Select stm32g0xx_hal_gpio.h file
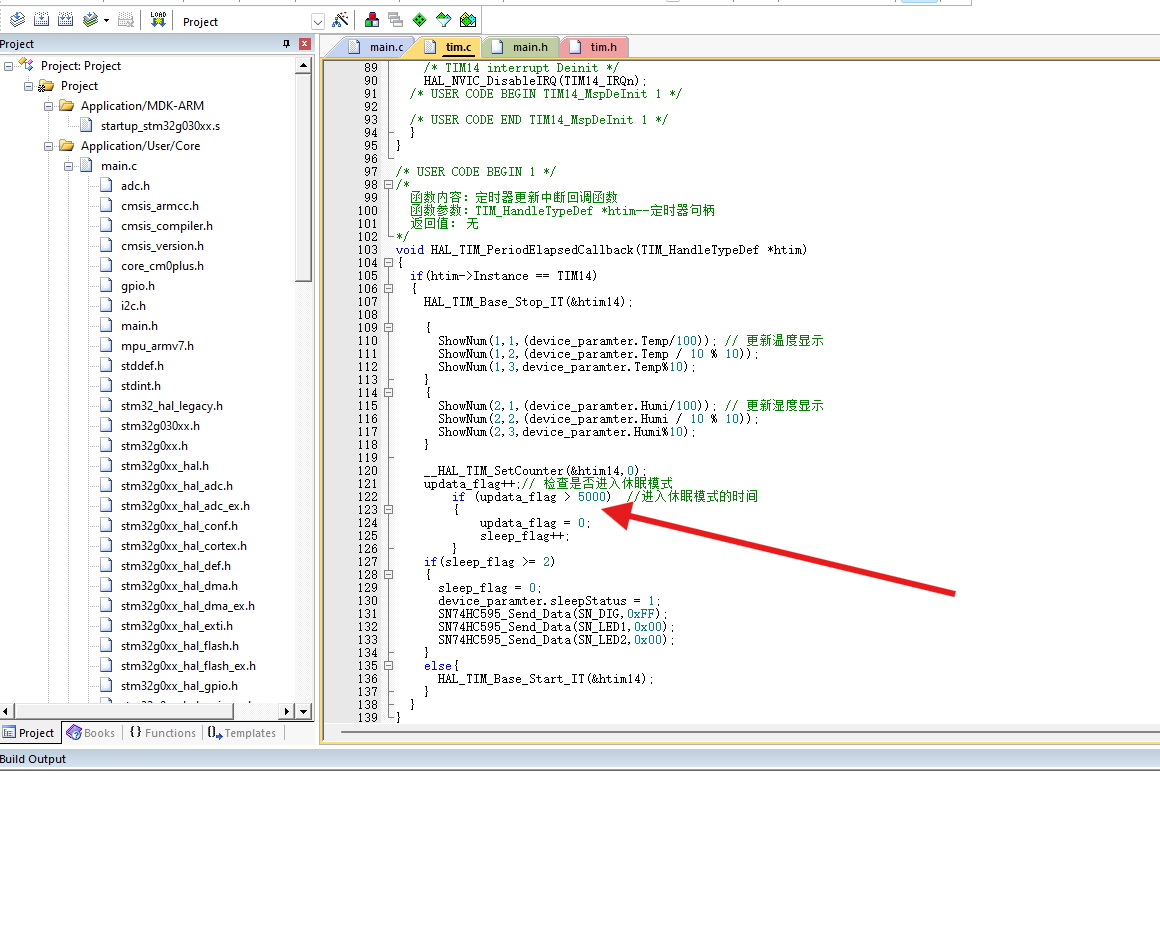The height and width of the screenshot is (926, 1160). tap(179, 686)
